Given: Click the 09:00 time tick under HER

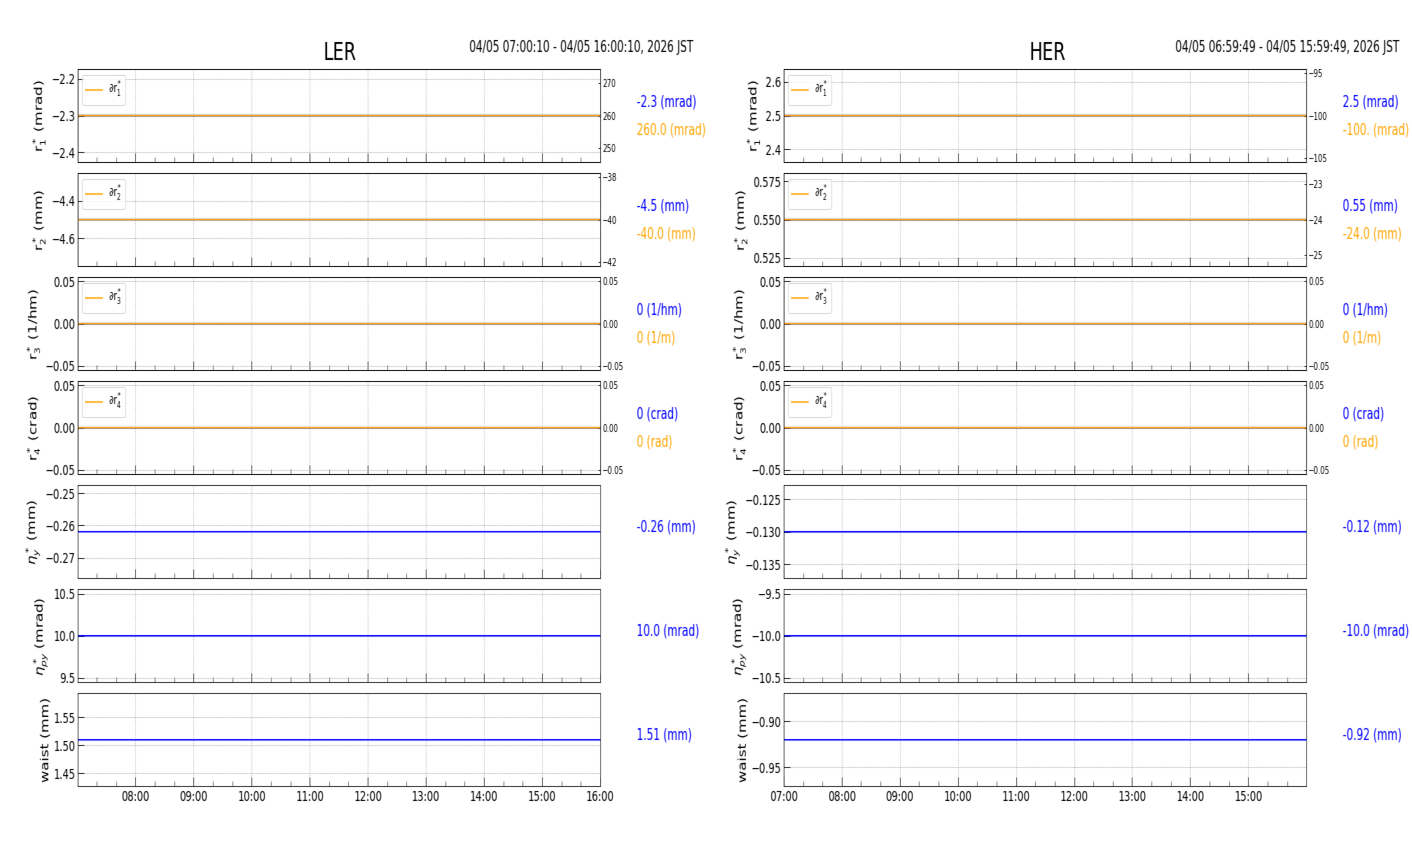Looking at the screenshot, I should (900, 797).
